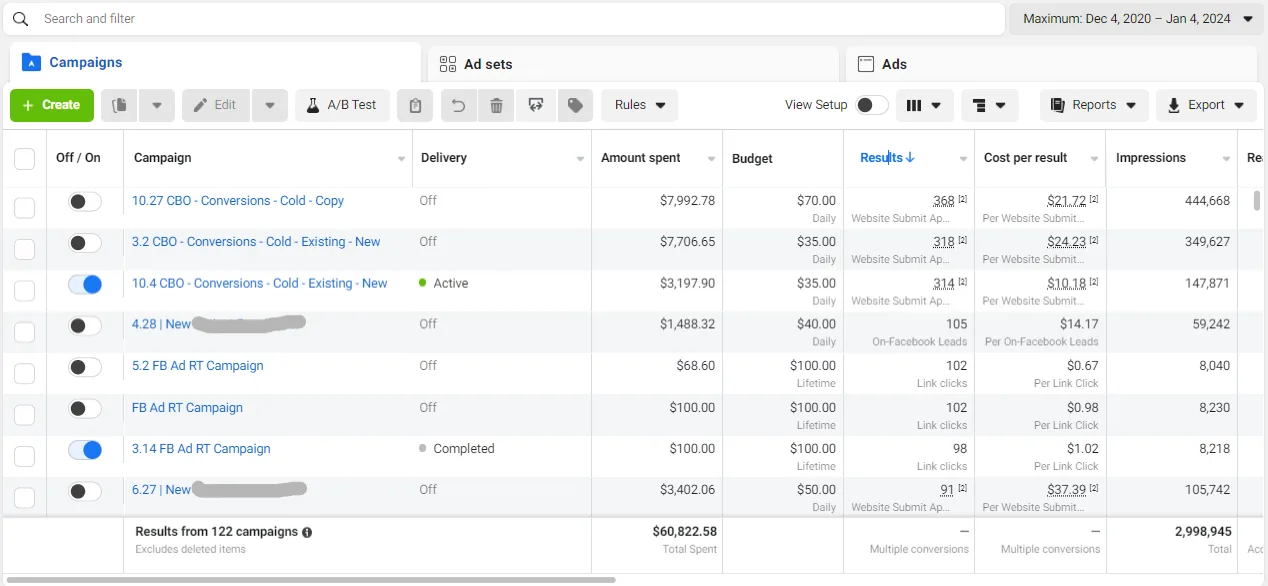
Task: Switch to the Ads tab
Action: pos(1051,64)
